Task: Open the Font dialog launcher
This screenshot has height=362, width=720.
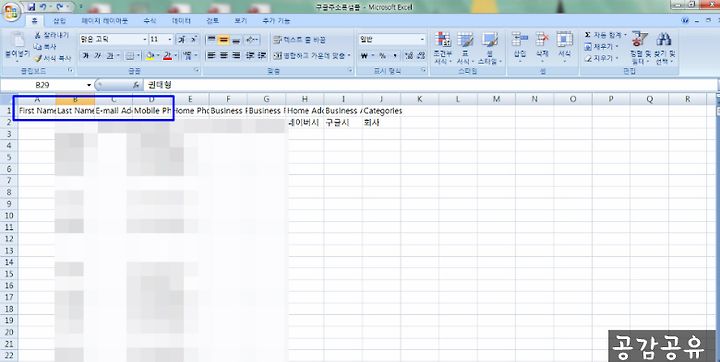Action: (x=197, y=71)
